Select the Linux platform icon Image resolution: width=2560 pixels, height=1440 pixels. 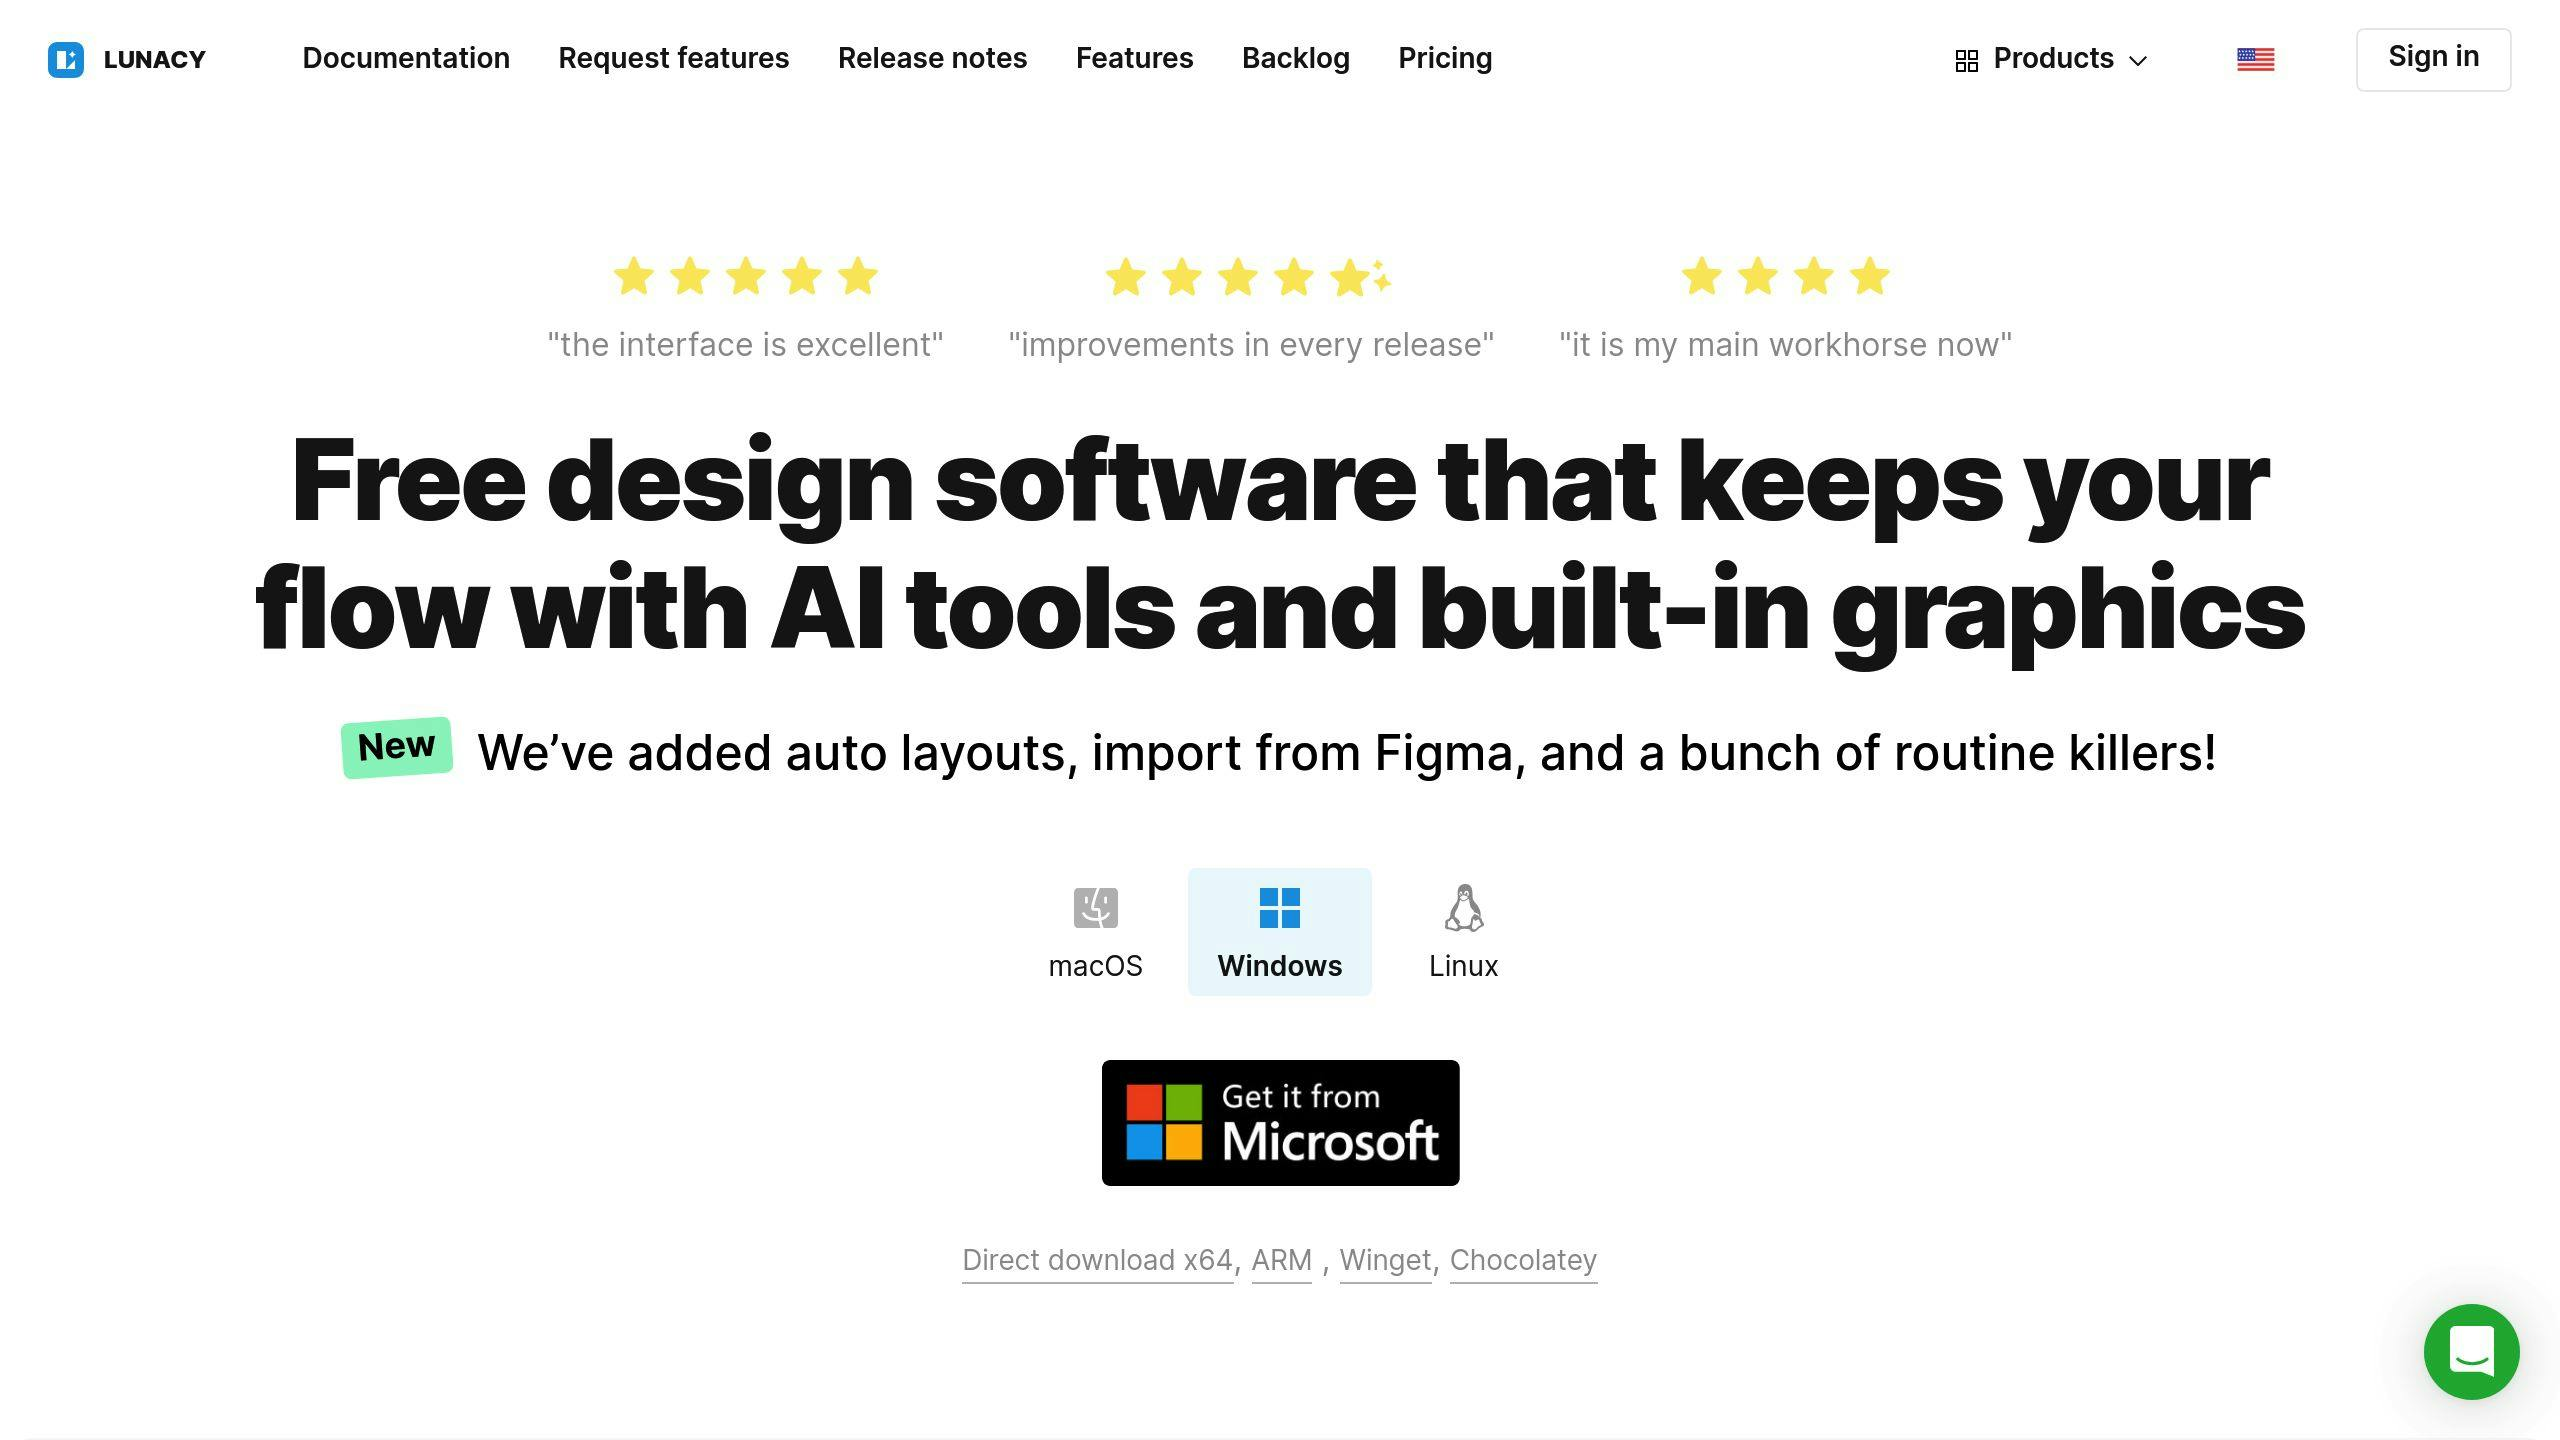pos(1463,907)
